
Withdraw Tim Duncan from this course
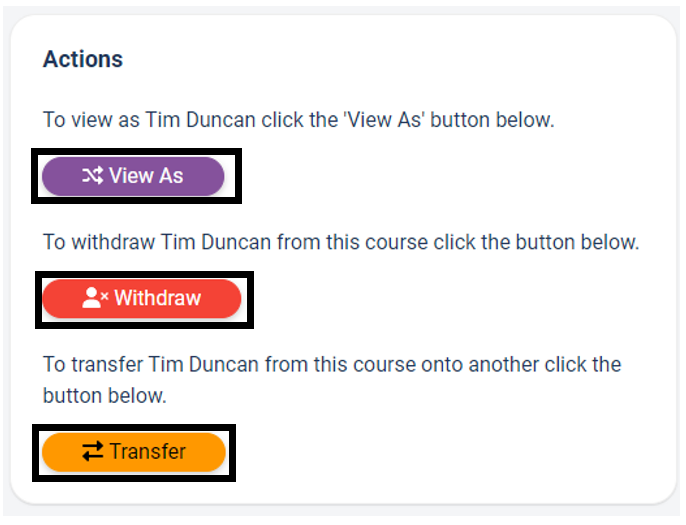click(141, 298)
